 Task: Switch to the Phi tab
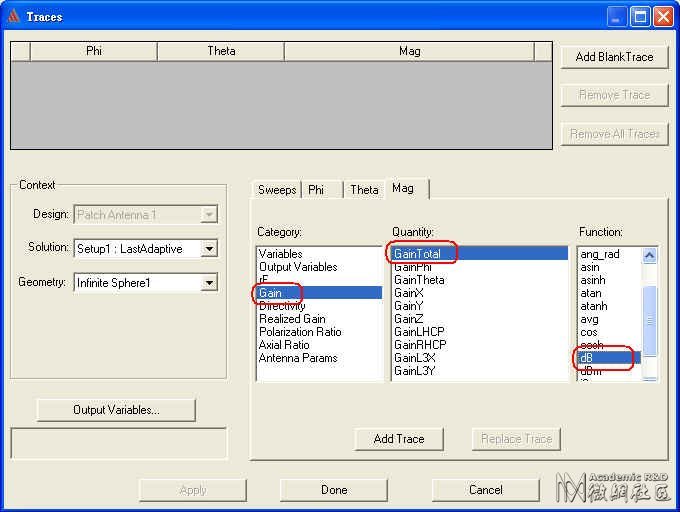pos(322,190)
